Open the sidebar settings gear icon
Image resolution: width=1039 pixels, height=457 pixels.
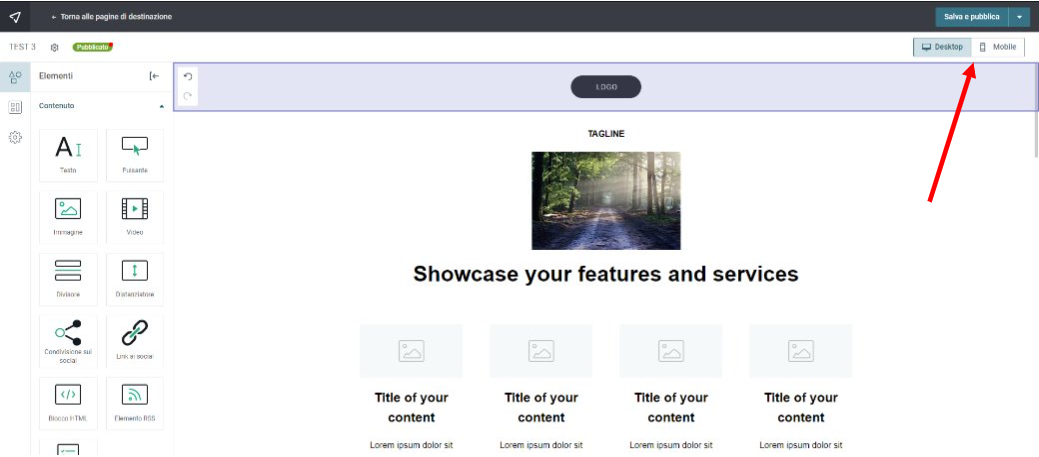pyautogui.click(x=15, y=137)
